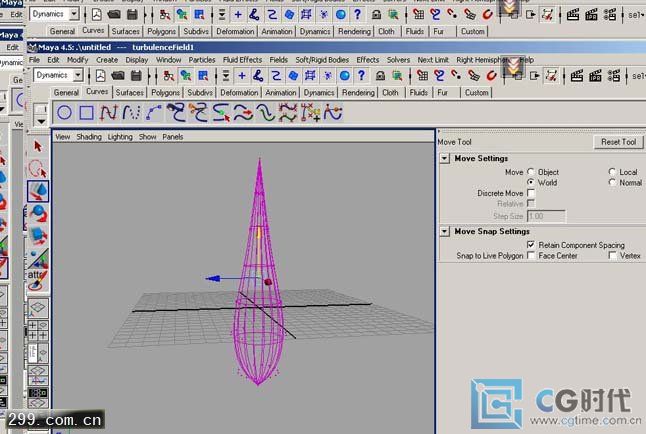Switch to Deformation shelf tab in back window
Image resolution: width=646 pixels, height=434 pixels.
(235, 31)
